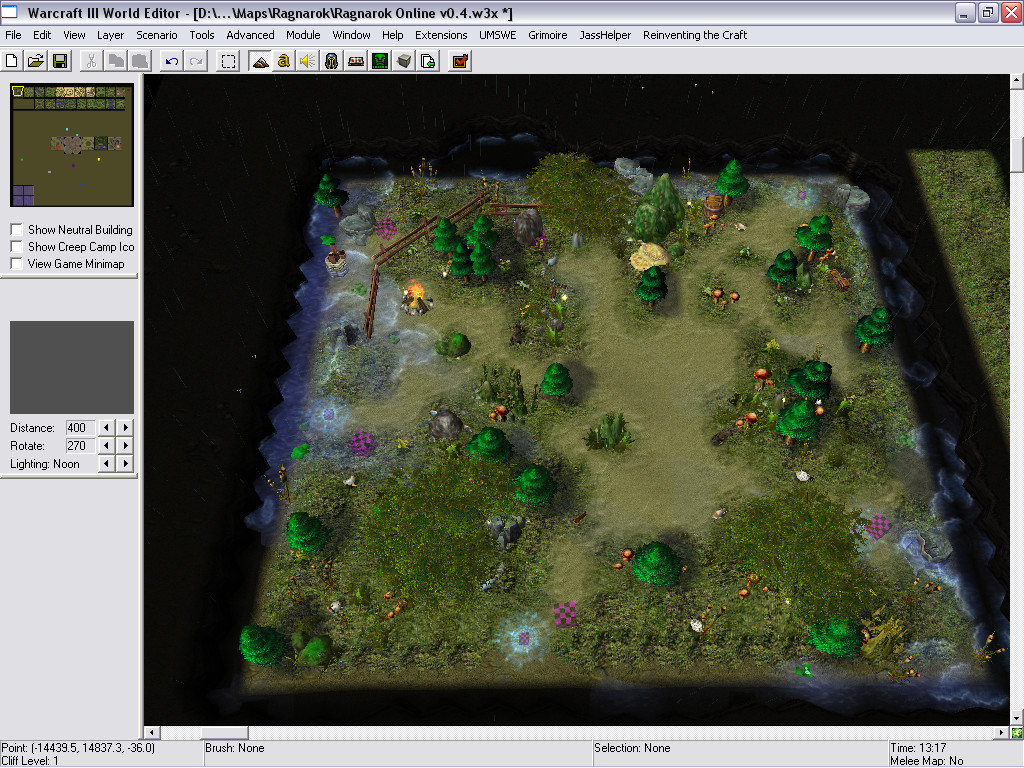Enable Show Neutral Building checkbox

point(17,229)
